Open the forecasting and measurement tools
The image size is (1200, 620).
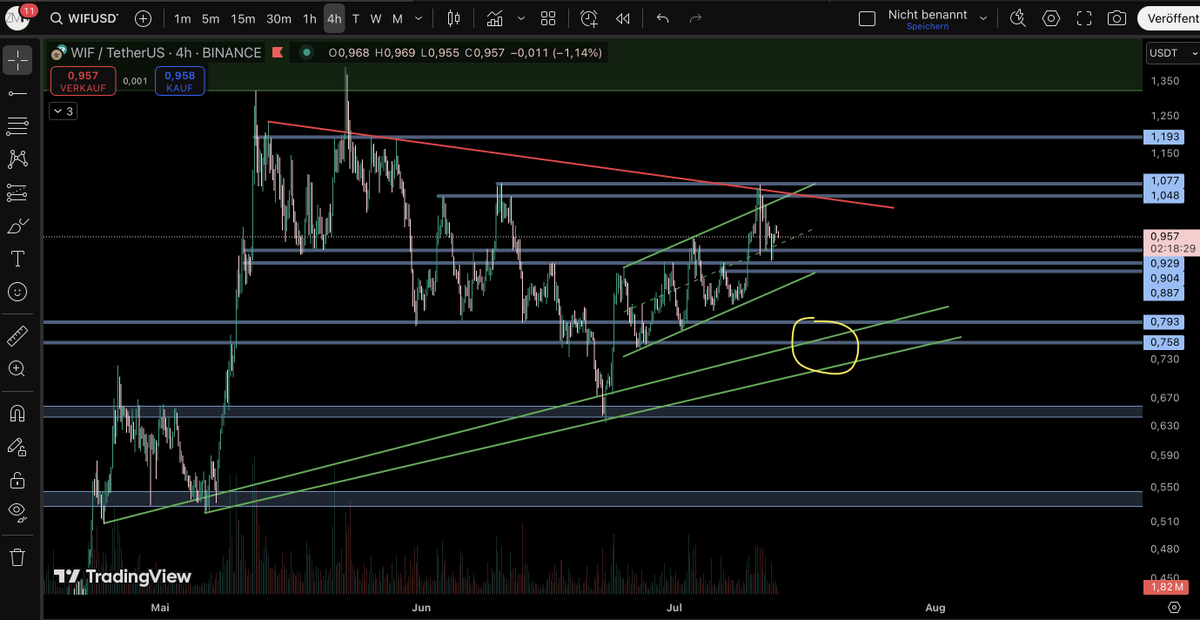click(x=17, y=192)
